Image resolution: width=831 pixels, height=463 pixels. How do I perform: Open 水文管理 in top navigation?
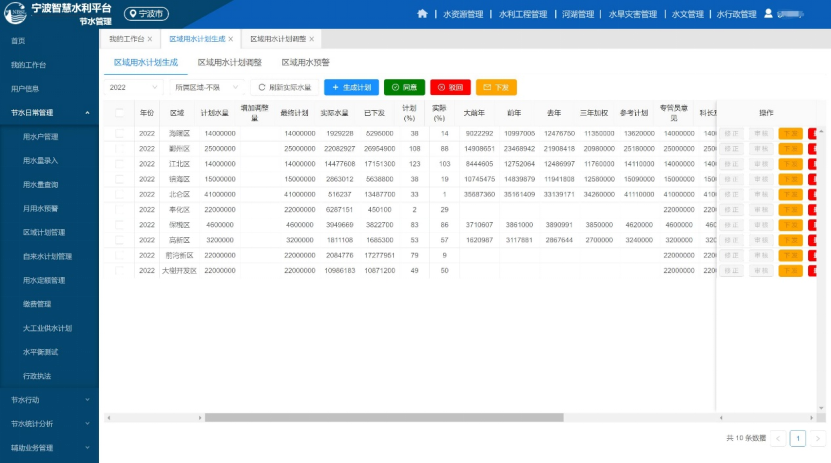(x=687, y=14)
